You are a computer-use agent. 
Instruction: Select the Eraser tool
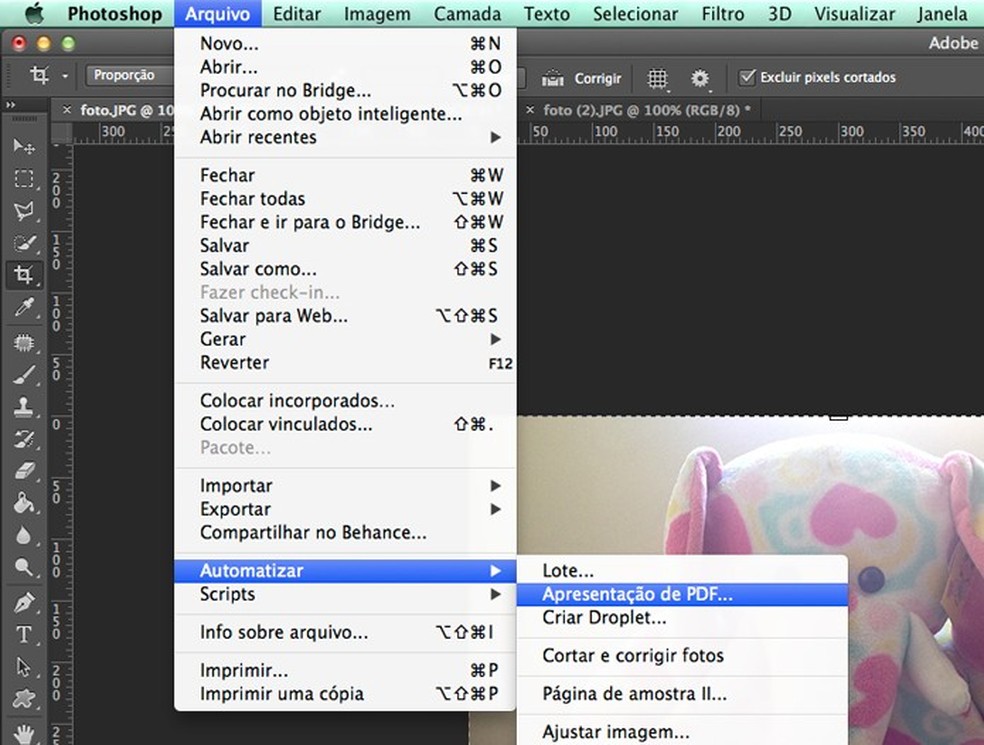point(24,471)
